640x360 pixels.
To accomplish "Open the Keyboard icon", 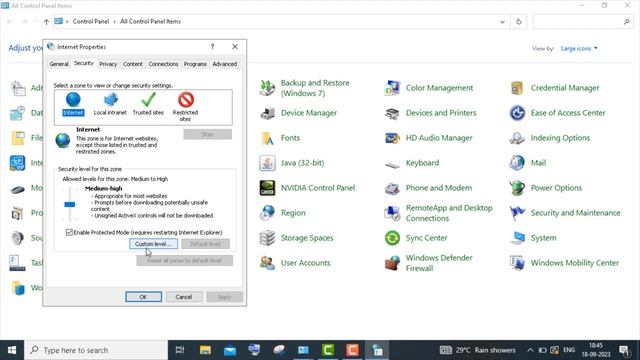I will (x=392, y=164).
